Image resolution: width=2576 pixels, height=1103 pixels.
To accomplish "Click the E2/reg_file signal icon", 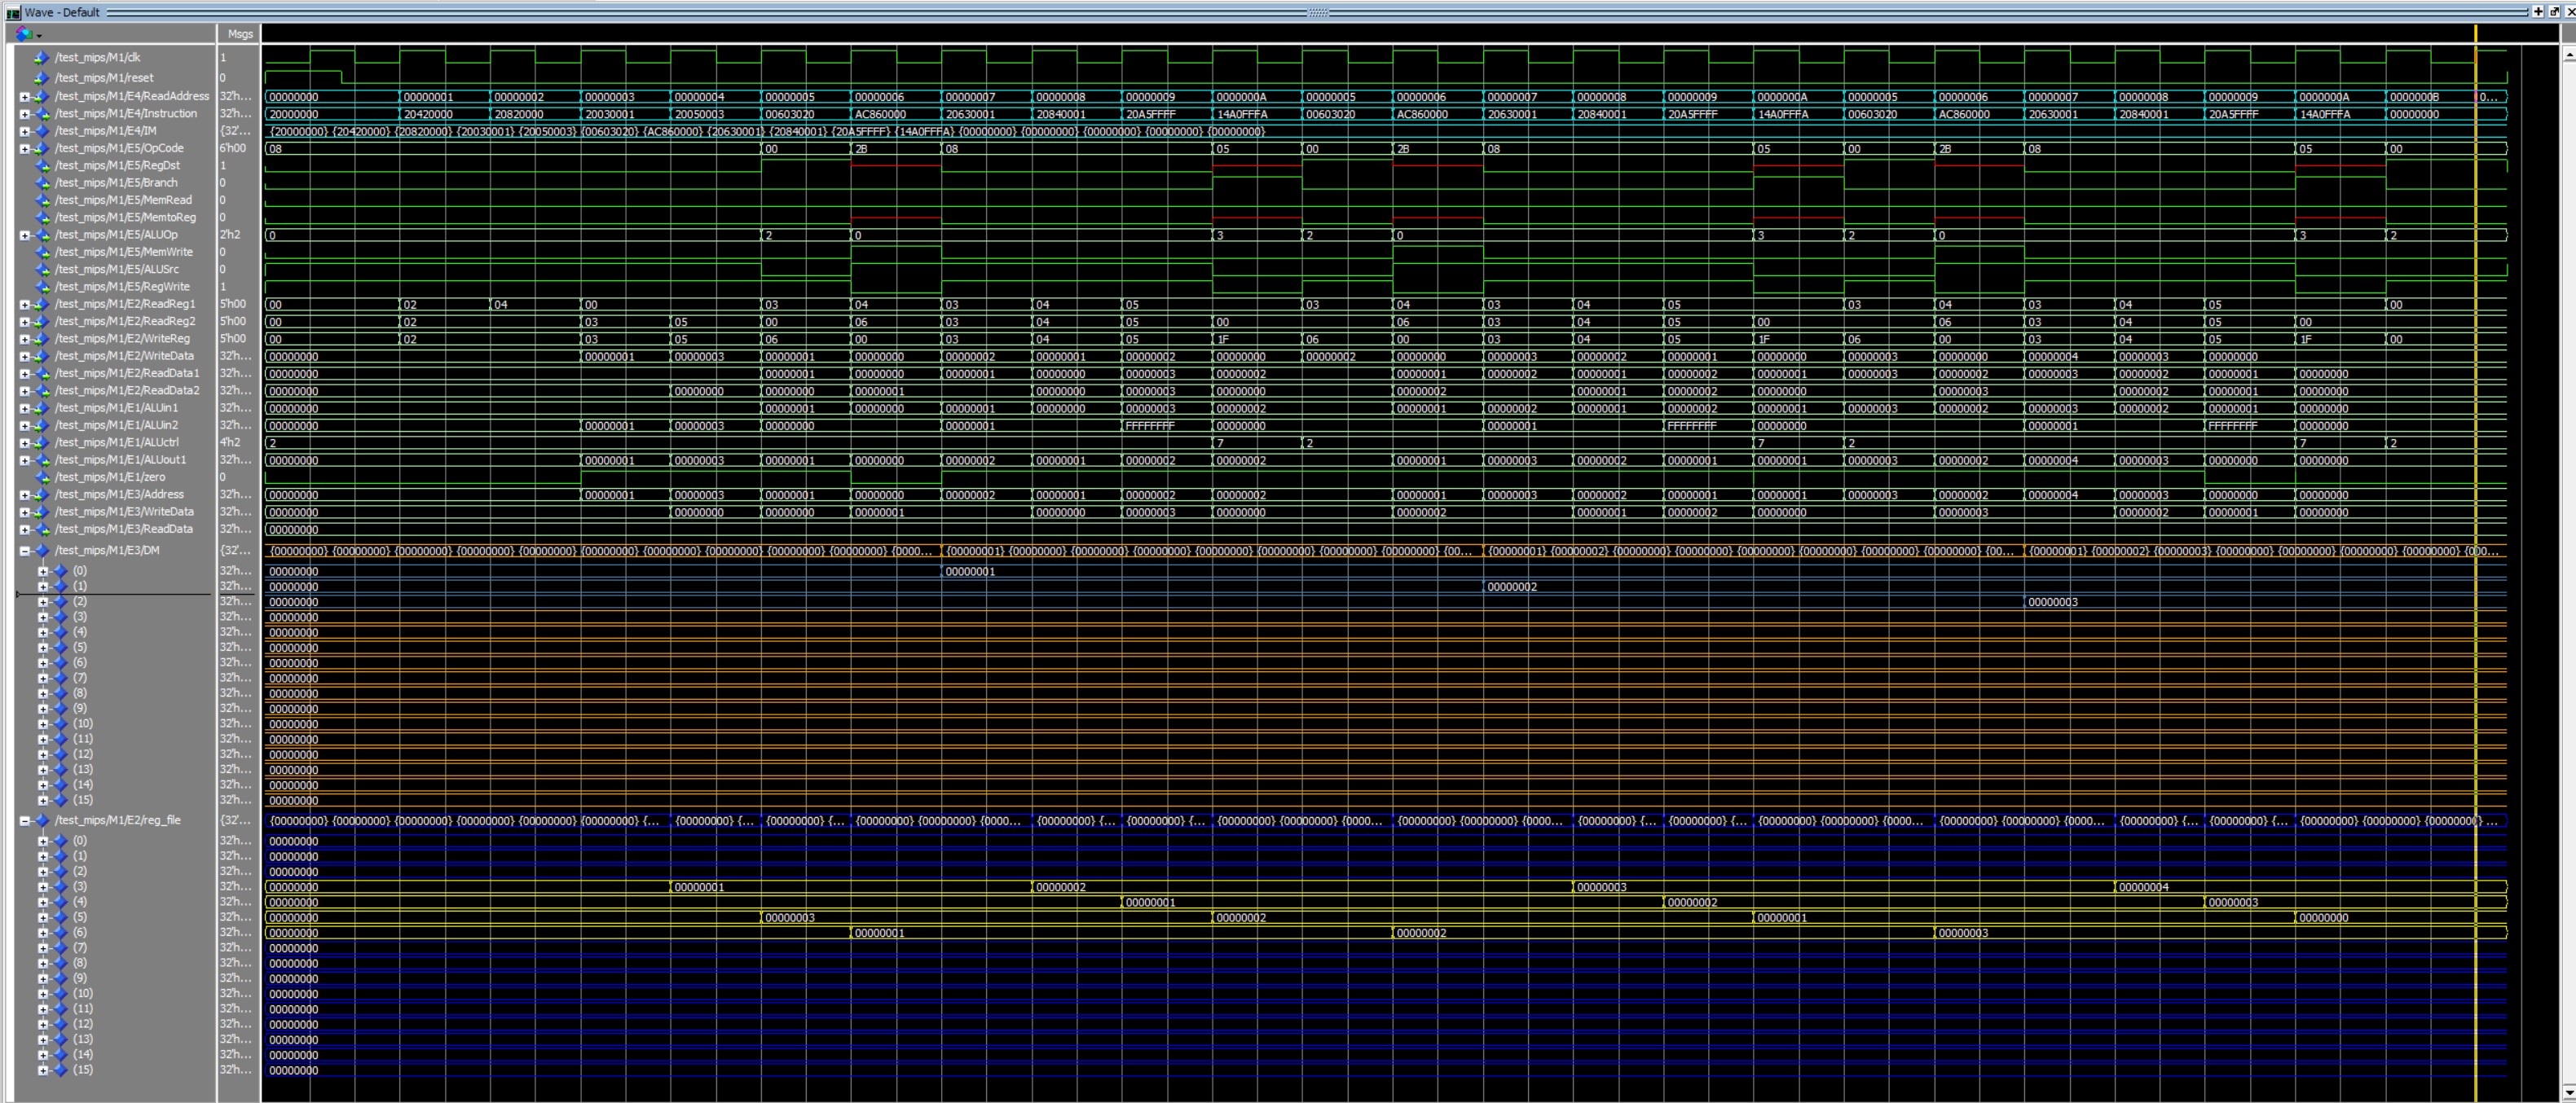I will pos(41,821).
